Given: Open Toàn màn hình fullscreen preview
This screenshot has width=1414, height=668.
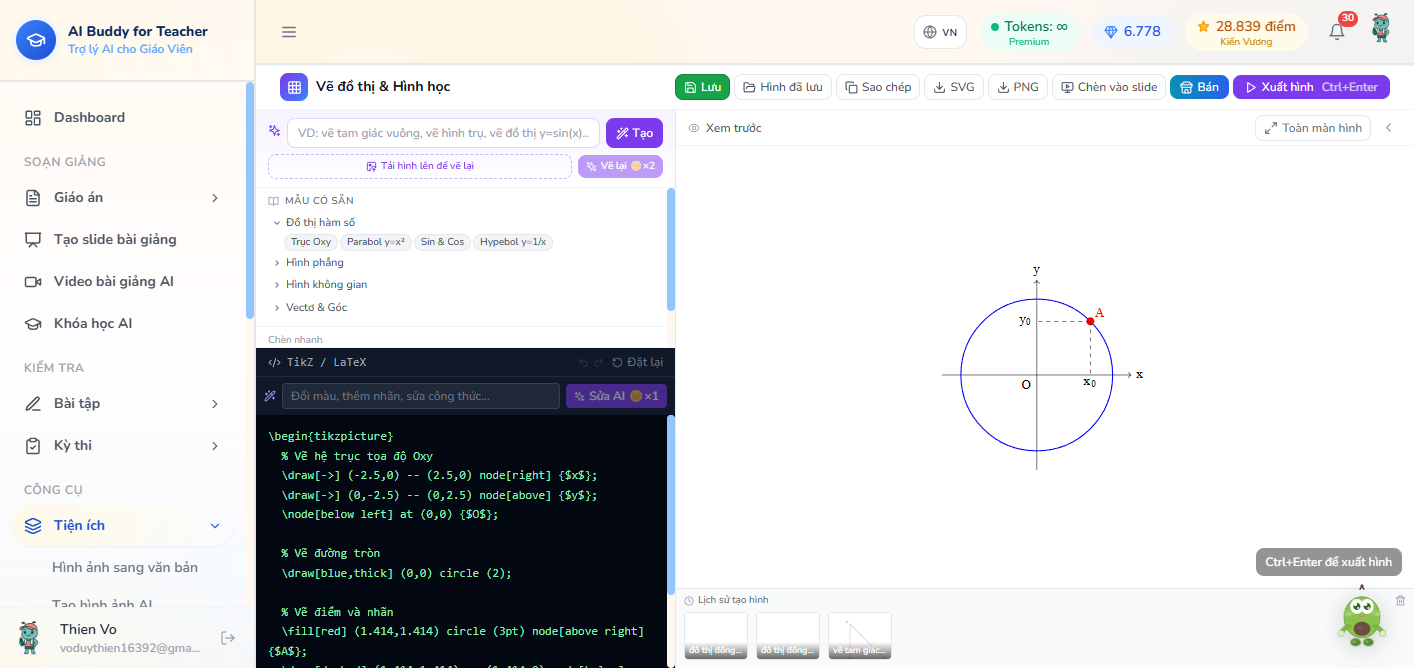Looking at the screenshot, I should point(1313,128).
